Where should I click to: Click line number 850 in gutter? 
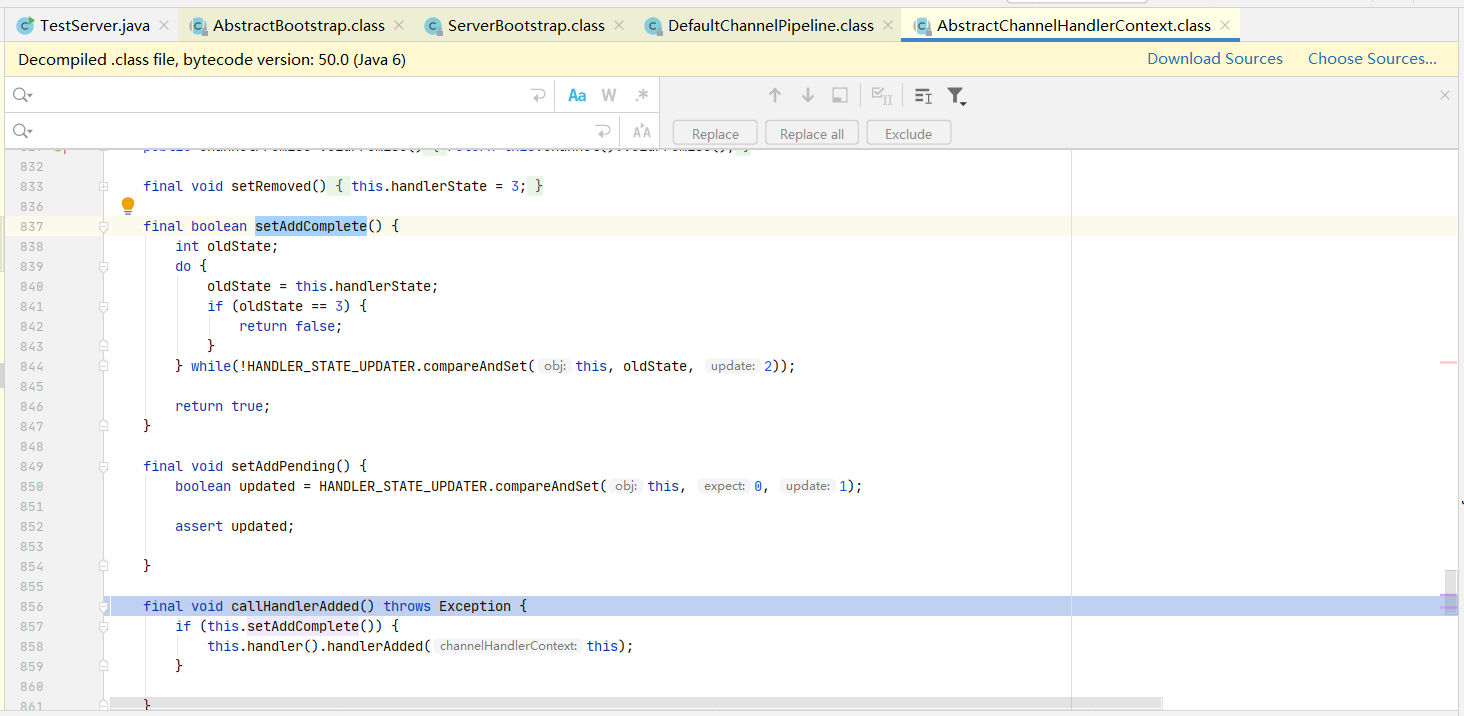31,486
